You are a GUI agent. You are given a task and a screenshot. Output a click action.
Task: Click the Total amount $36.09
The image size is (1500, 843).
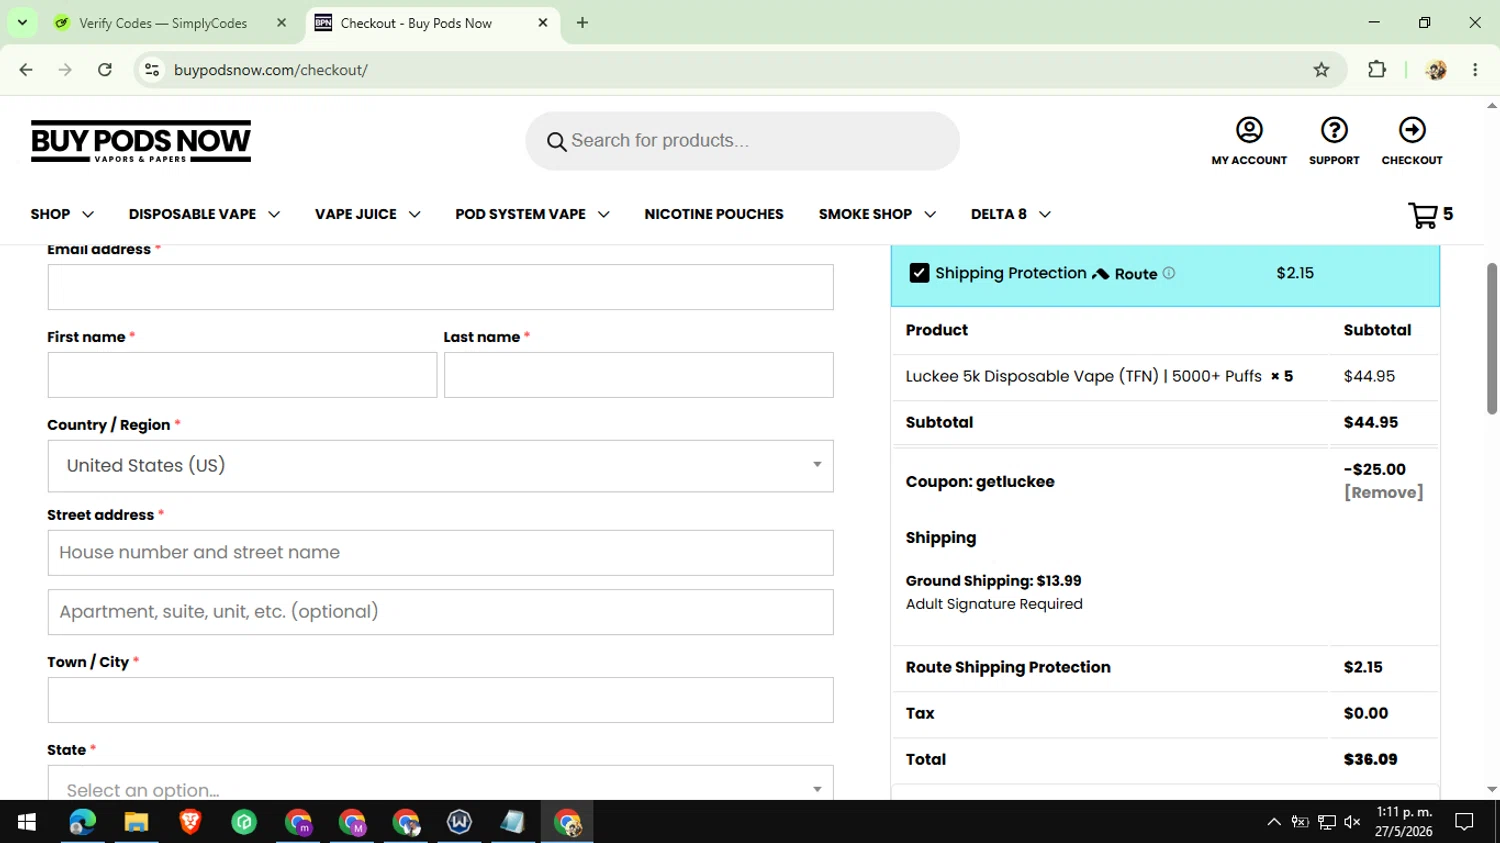(1370, 760)
